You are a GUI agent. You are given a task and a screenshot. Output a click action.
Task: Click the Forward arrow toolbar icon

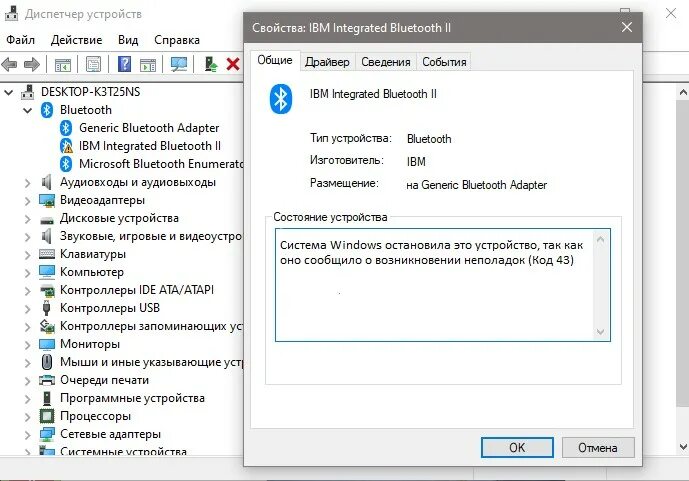32,65
